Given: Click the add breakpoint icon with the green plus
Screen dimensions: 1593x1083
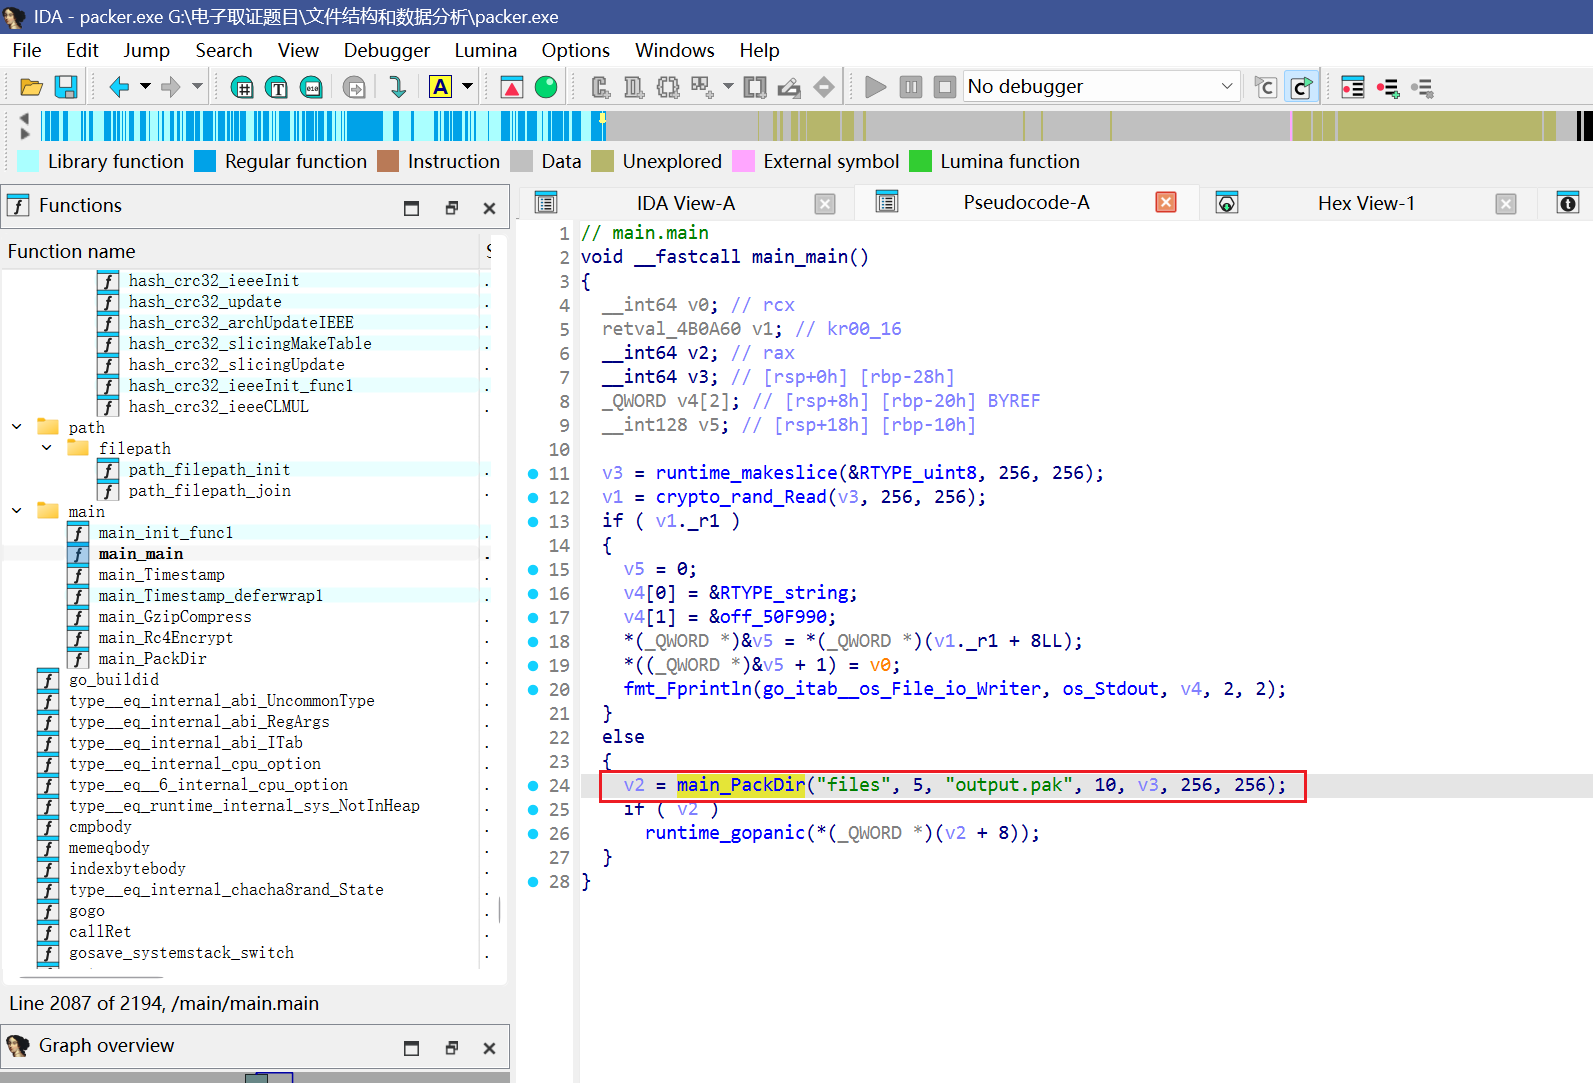Looking at the screenshot, I should point(1387,87).
